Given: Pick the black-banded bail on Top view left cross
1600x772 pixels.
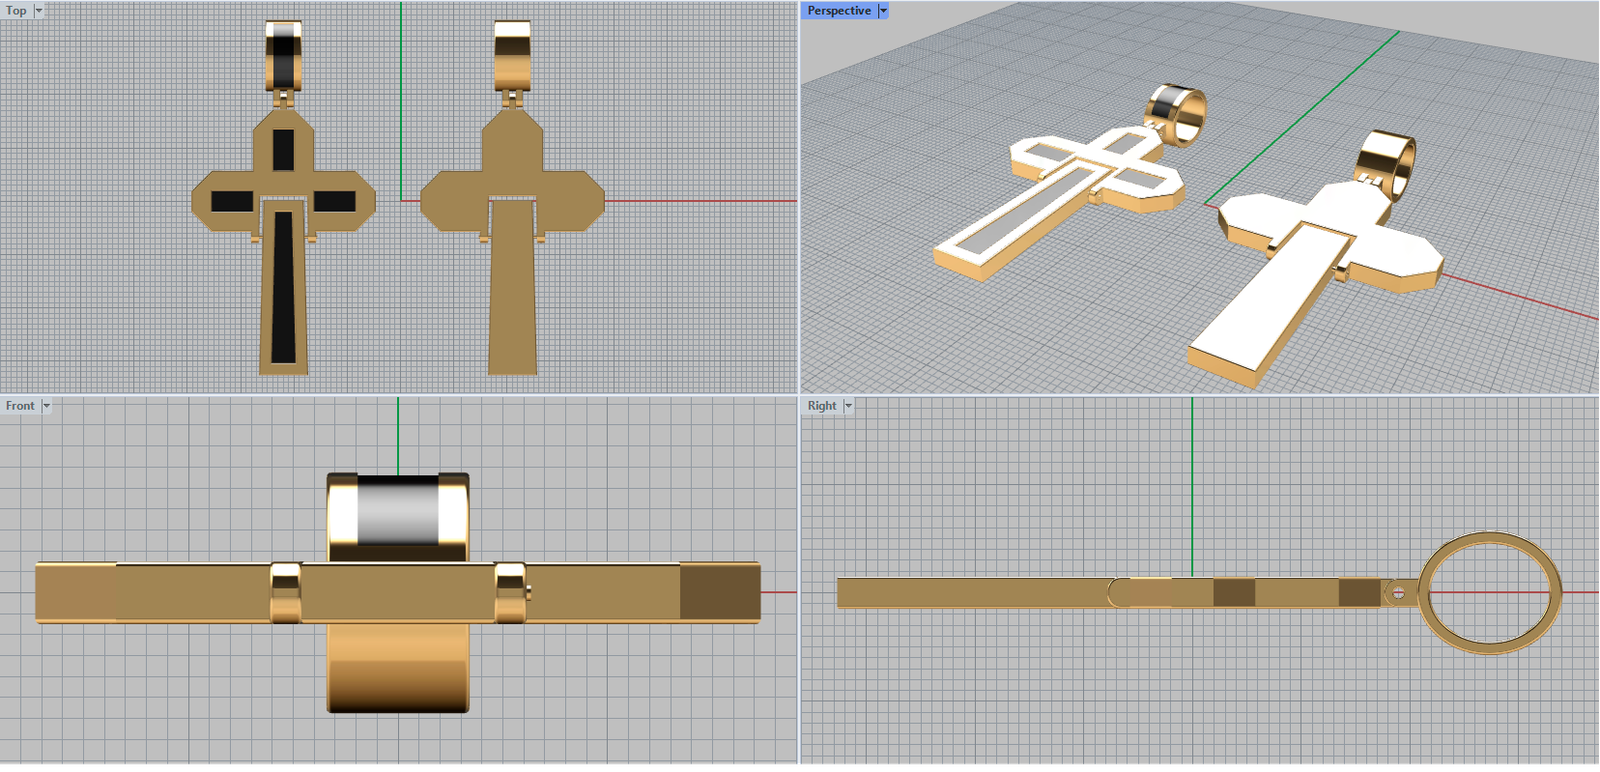Looking at the screenshot, I should [283, 55].
